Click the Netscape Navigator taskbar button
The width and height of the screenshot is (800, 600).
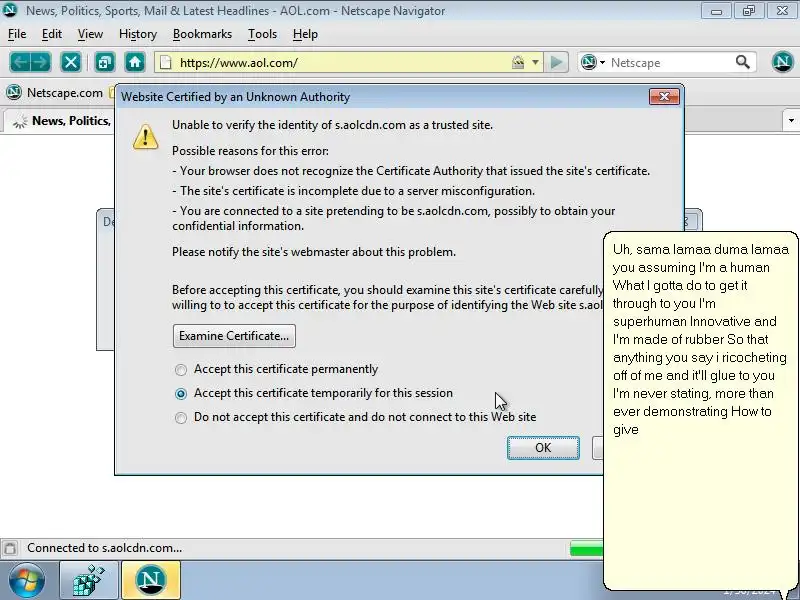tap(151, 580)
